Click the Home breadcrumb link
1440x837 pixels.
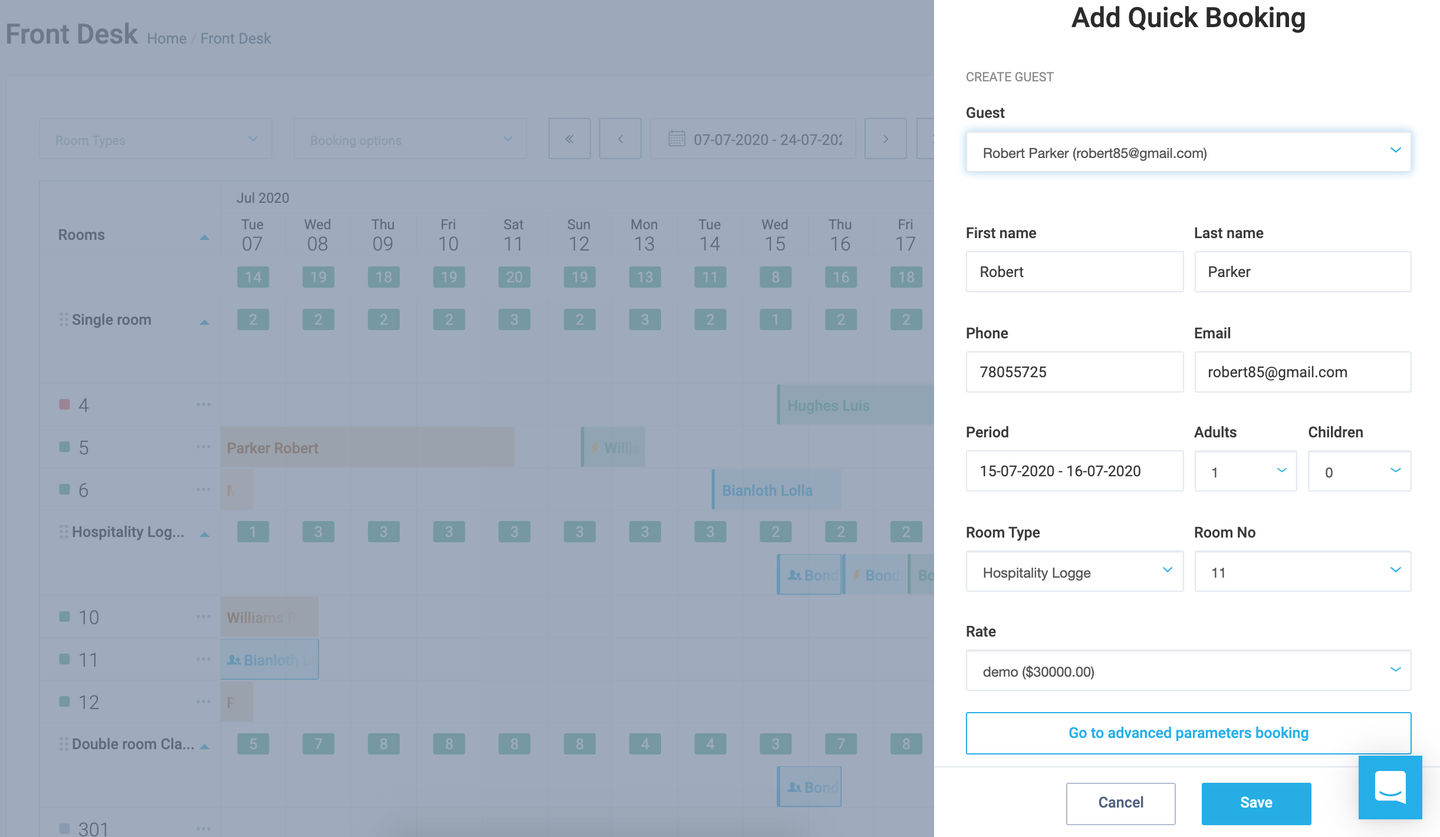[x=166, y=39]
